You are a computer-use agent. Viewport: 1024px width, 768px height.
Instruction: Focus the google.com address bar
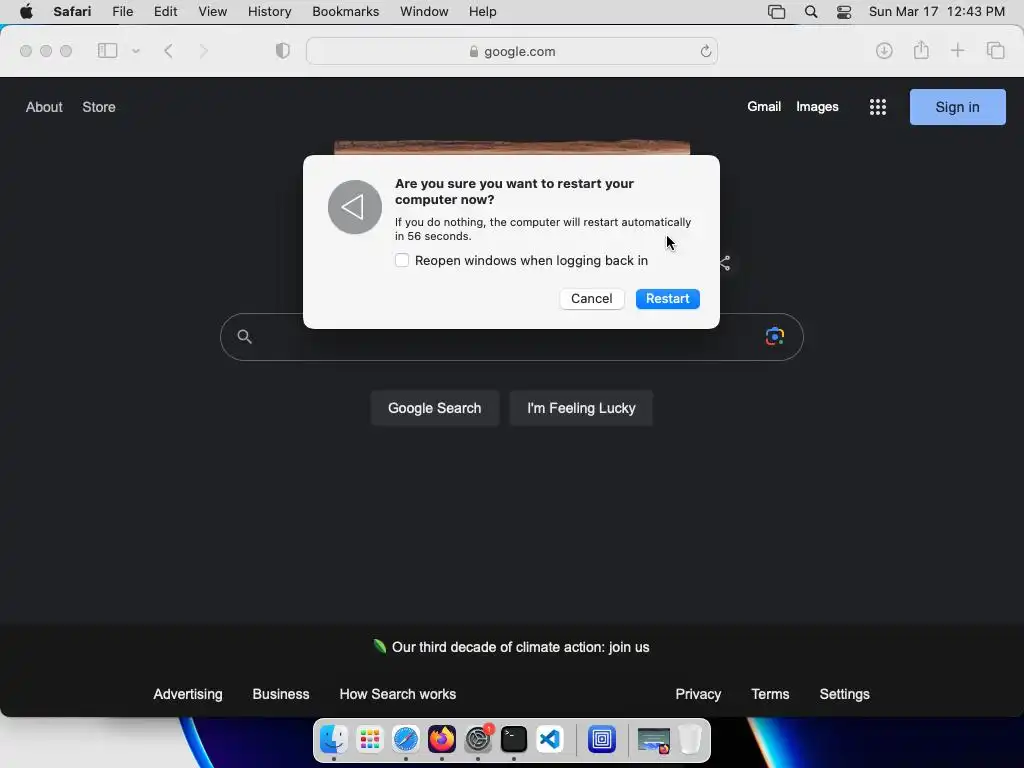(x=512, y=51)
